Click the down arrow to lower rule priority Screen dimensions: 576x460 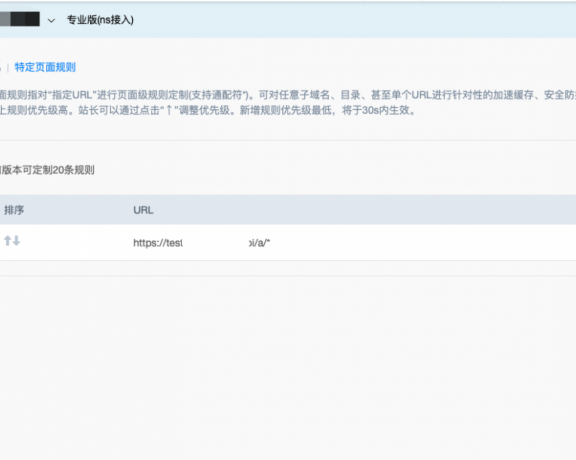[x=17, y=241]
